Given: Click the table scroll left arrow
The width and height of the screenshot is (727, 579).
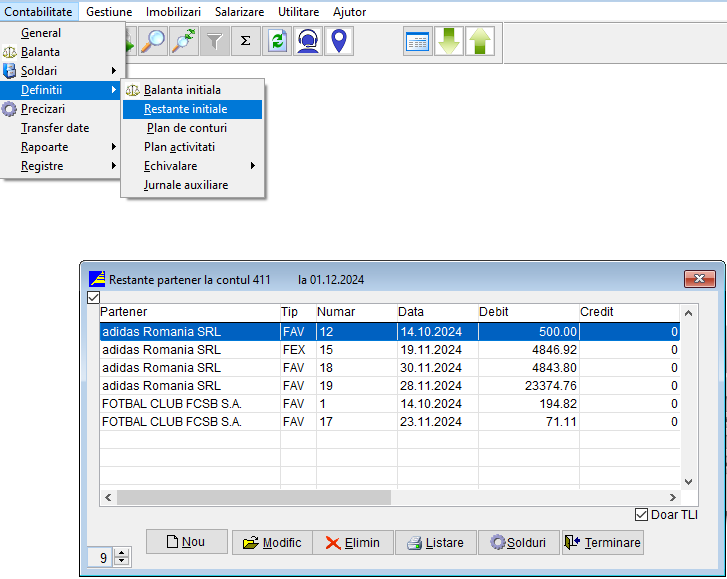Looking at the screenshot, I should 108,497.
